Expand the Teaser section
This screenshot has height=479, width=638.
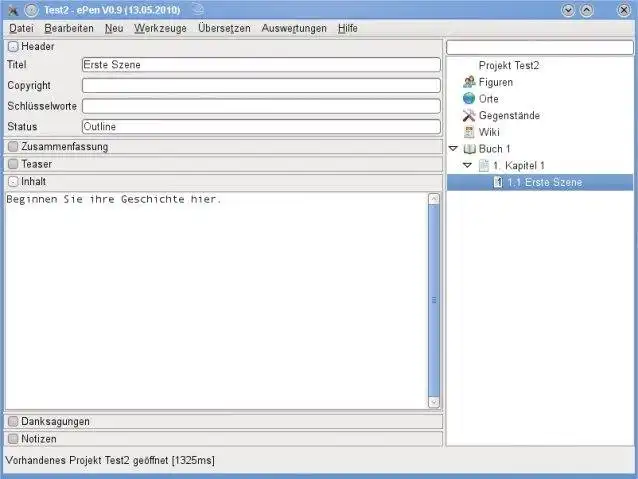[13, 164]
